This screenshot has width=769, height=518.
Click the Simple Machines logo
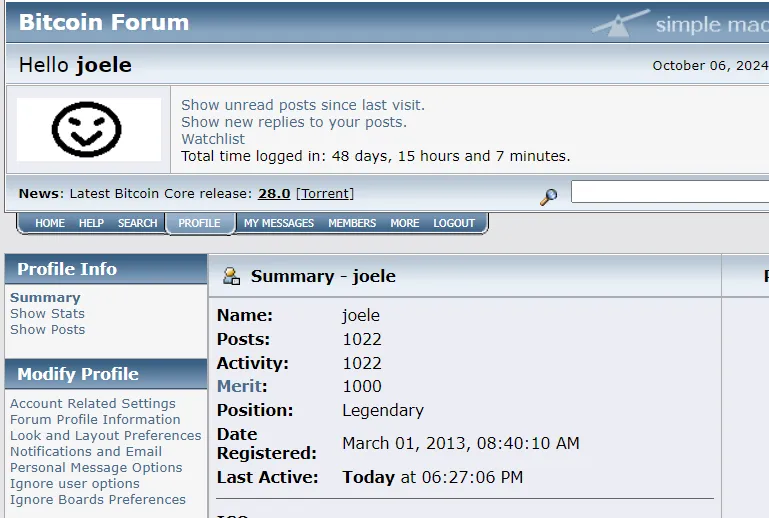point(680,24)
